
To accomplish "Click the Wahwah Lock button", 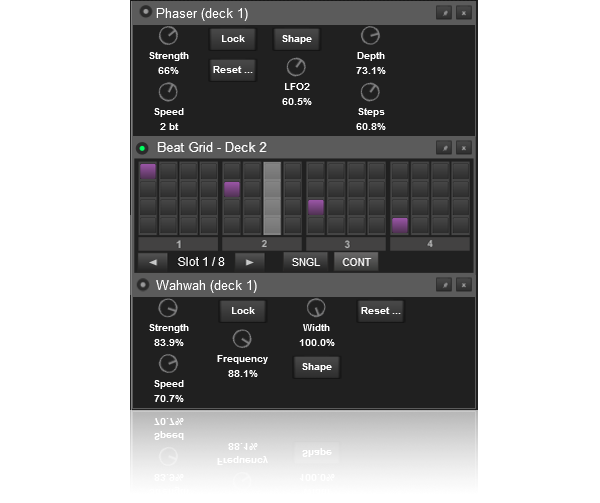I will (x=243, y=311).
